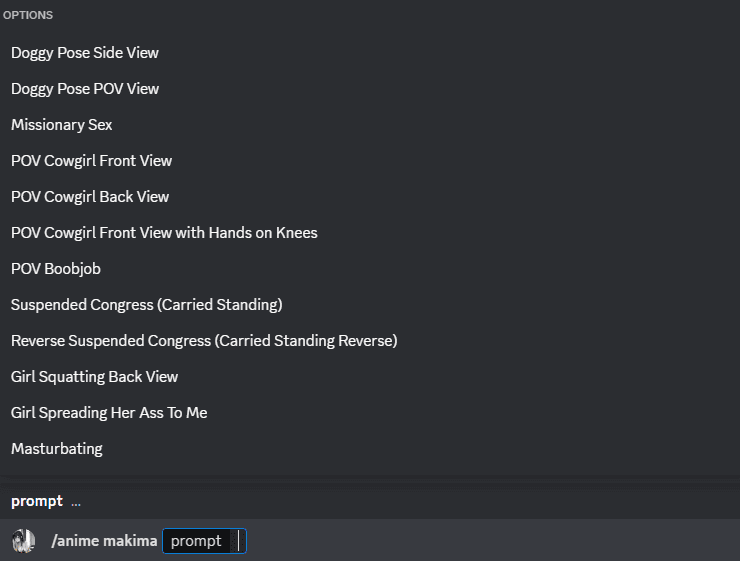Select 'POV Cowgirl Front View with Hands on Knees'

[164, 232]
